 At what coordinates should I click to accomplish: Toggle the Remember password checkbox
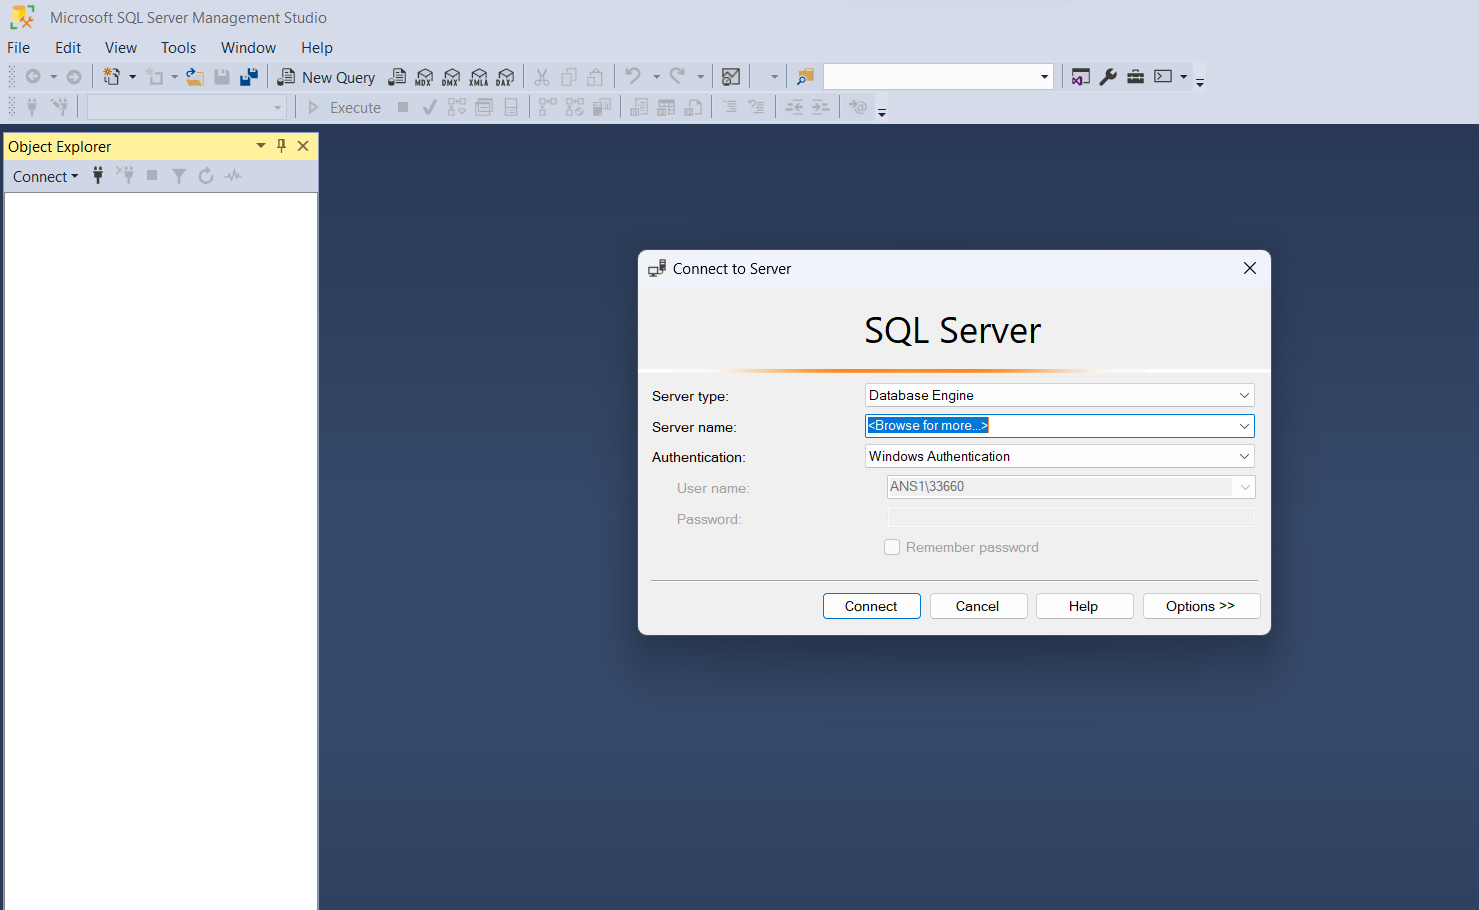(x=892, y=547)
